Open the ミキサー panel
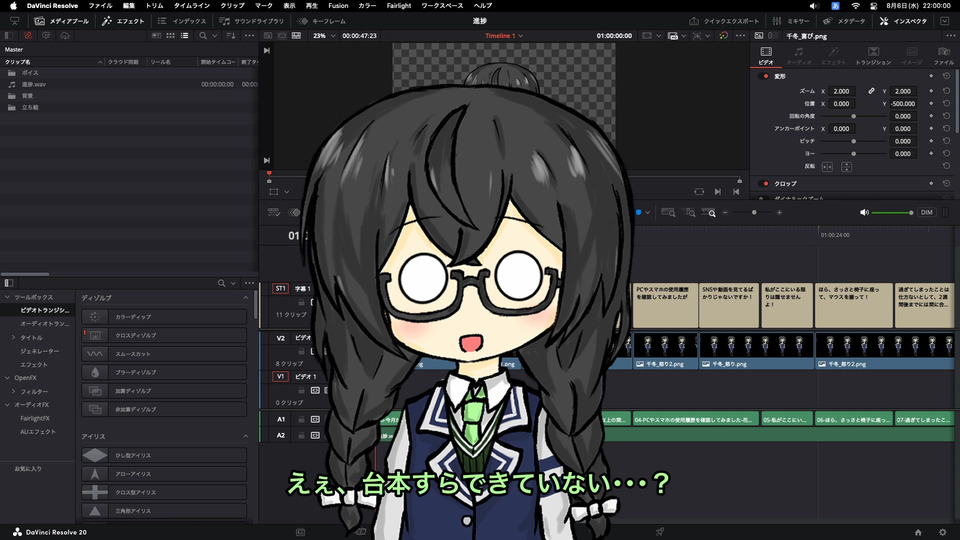The height and width of the screenshot is (540, 960). click(x=791, y=21)
